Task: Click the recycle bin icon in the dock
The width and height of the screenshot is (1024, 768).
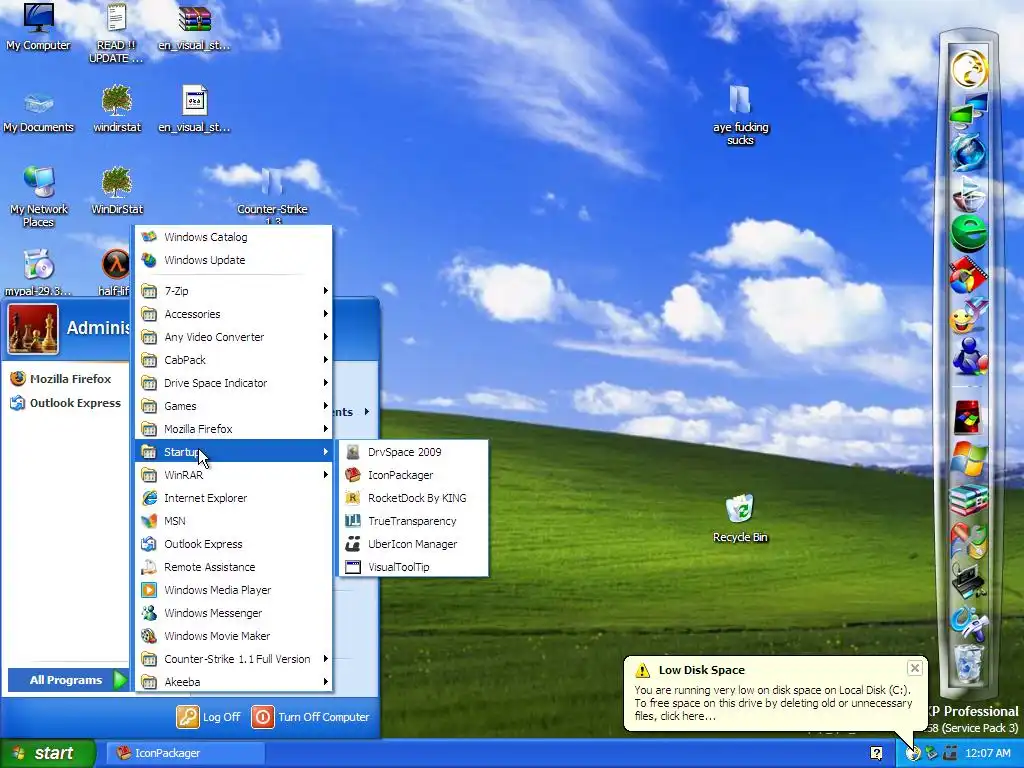Action: point(968,664)
